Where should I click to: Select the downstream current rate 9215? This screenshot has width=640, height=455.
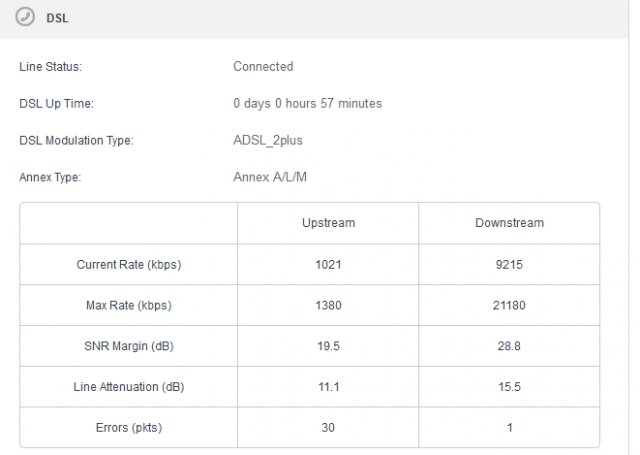click(509, 265)
